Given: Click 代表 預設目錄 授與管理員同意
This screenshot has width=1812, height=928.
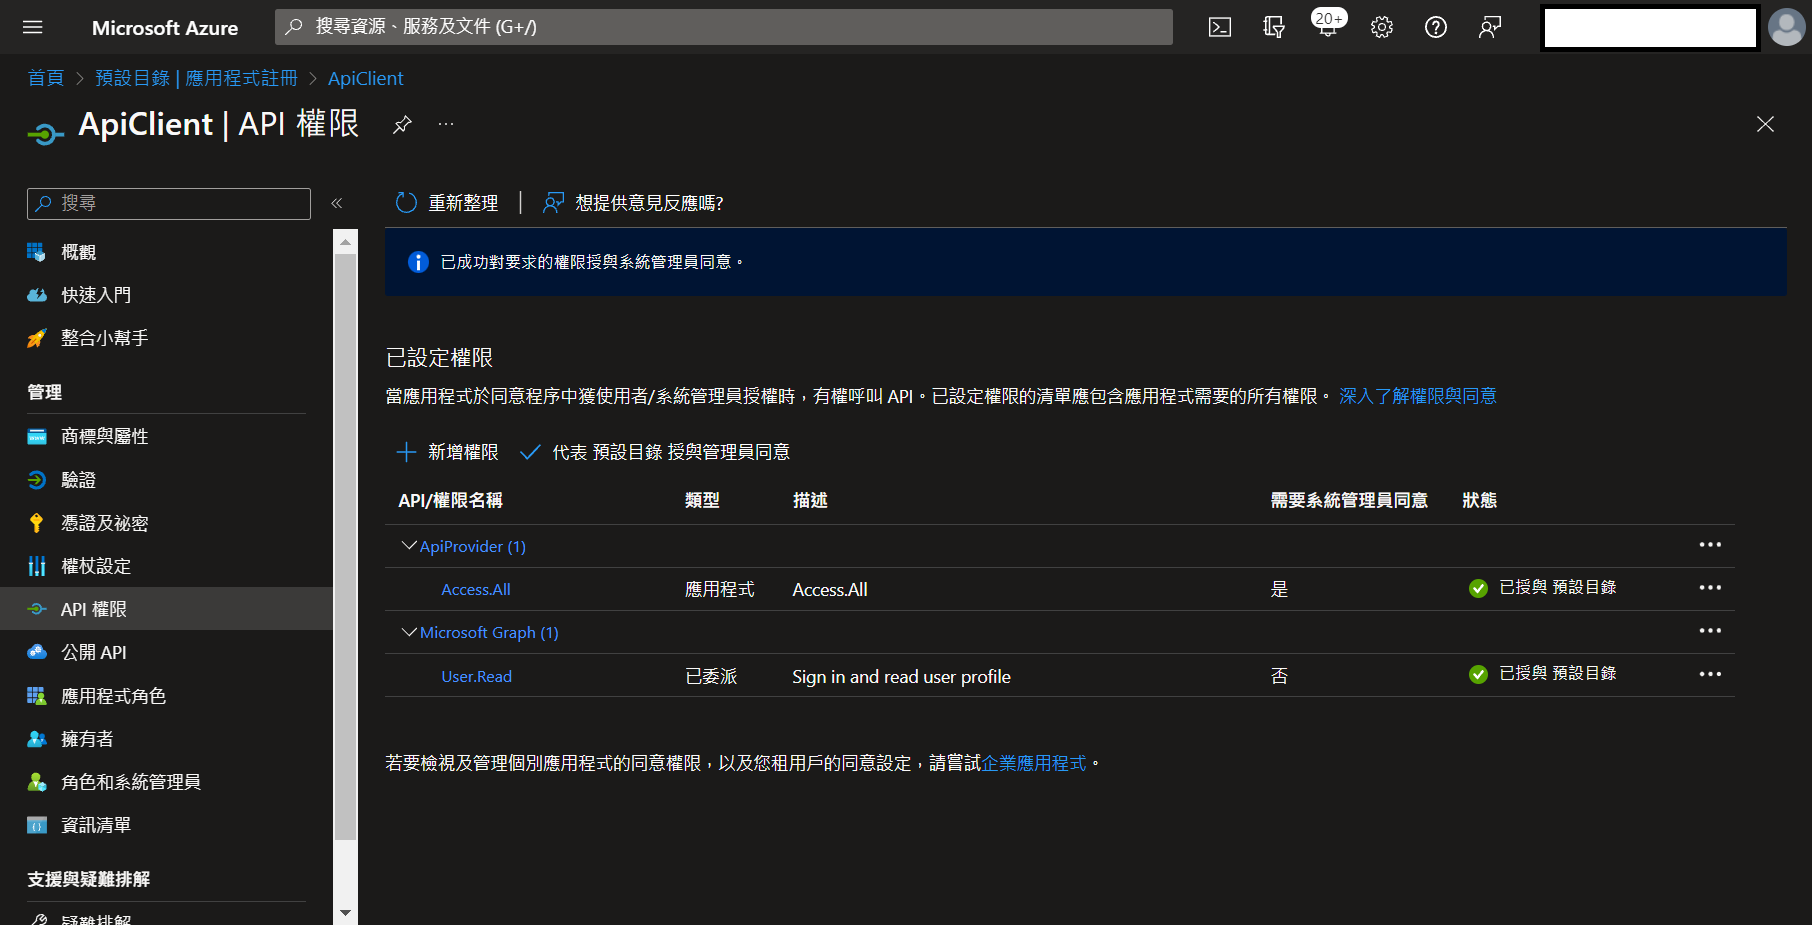Looking at the screenshot, I should [655, 452].
